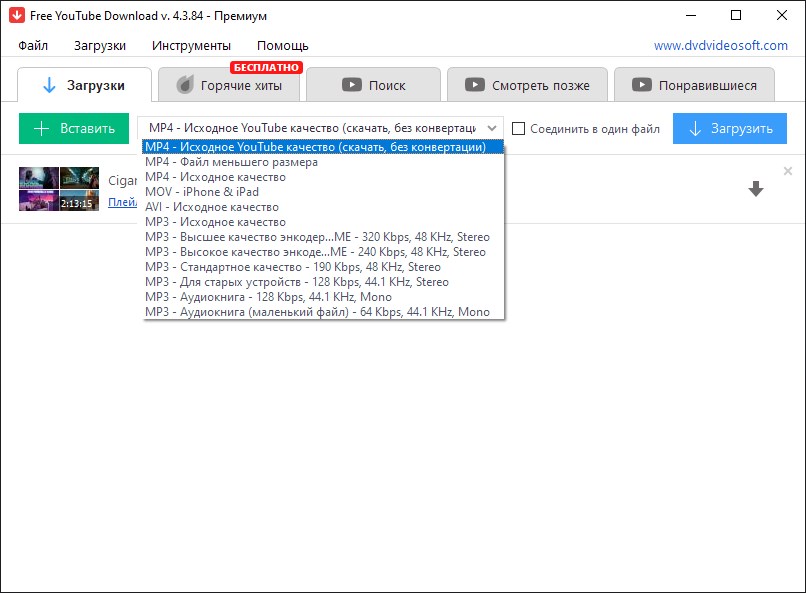Click the play icon on Понравившиеся tab

[x=642, y=85]
